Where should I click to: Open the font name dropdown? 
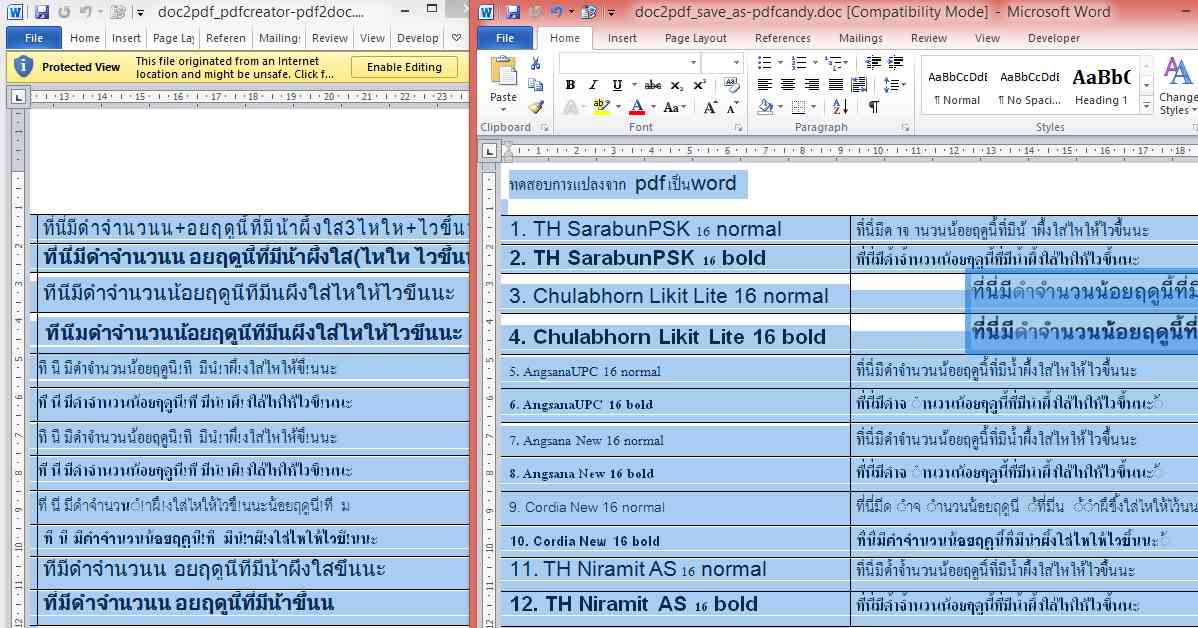(692, 63)
